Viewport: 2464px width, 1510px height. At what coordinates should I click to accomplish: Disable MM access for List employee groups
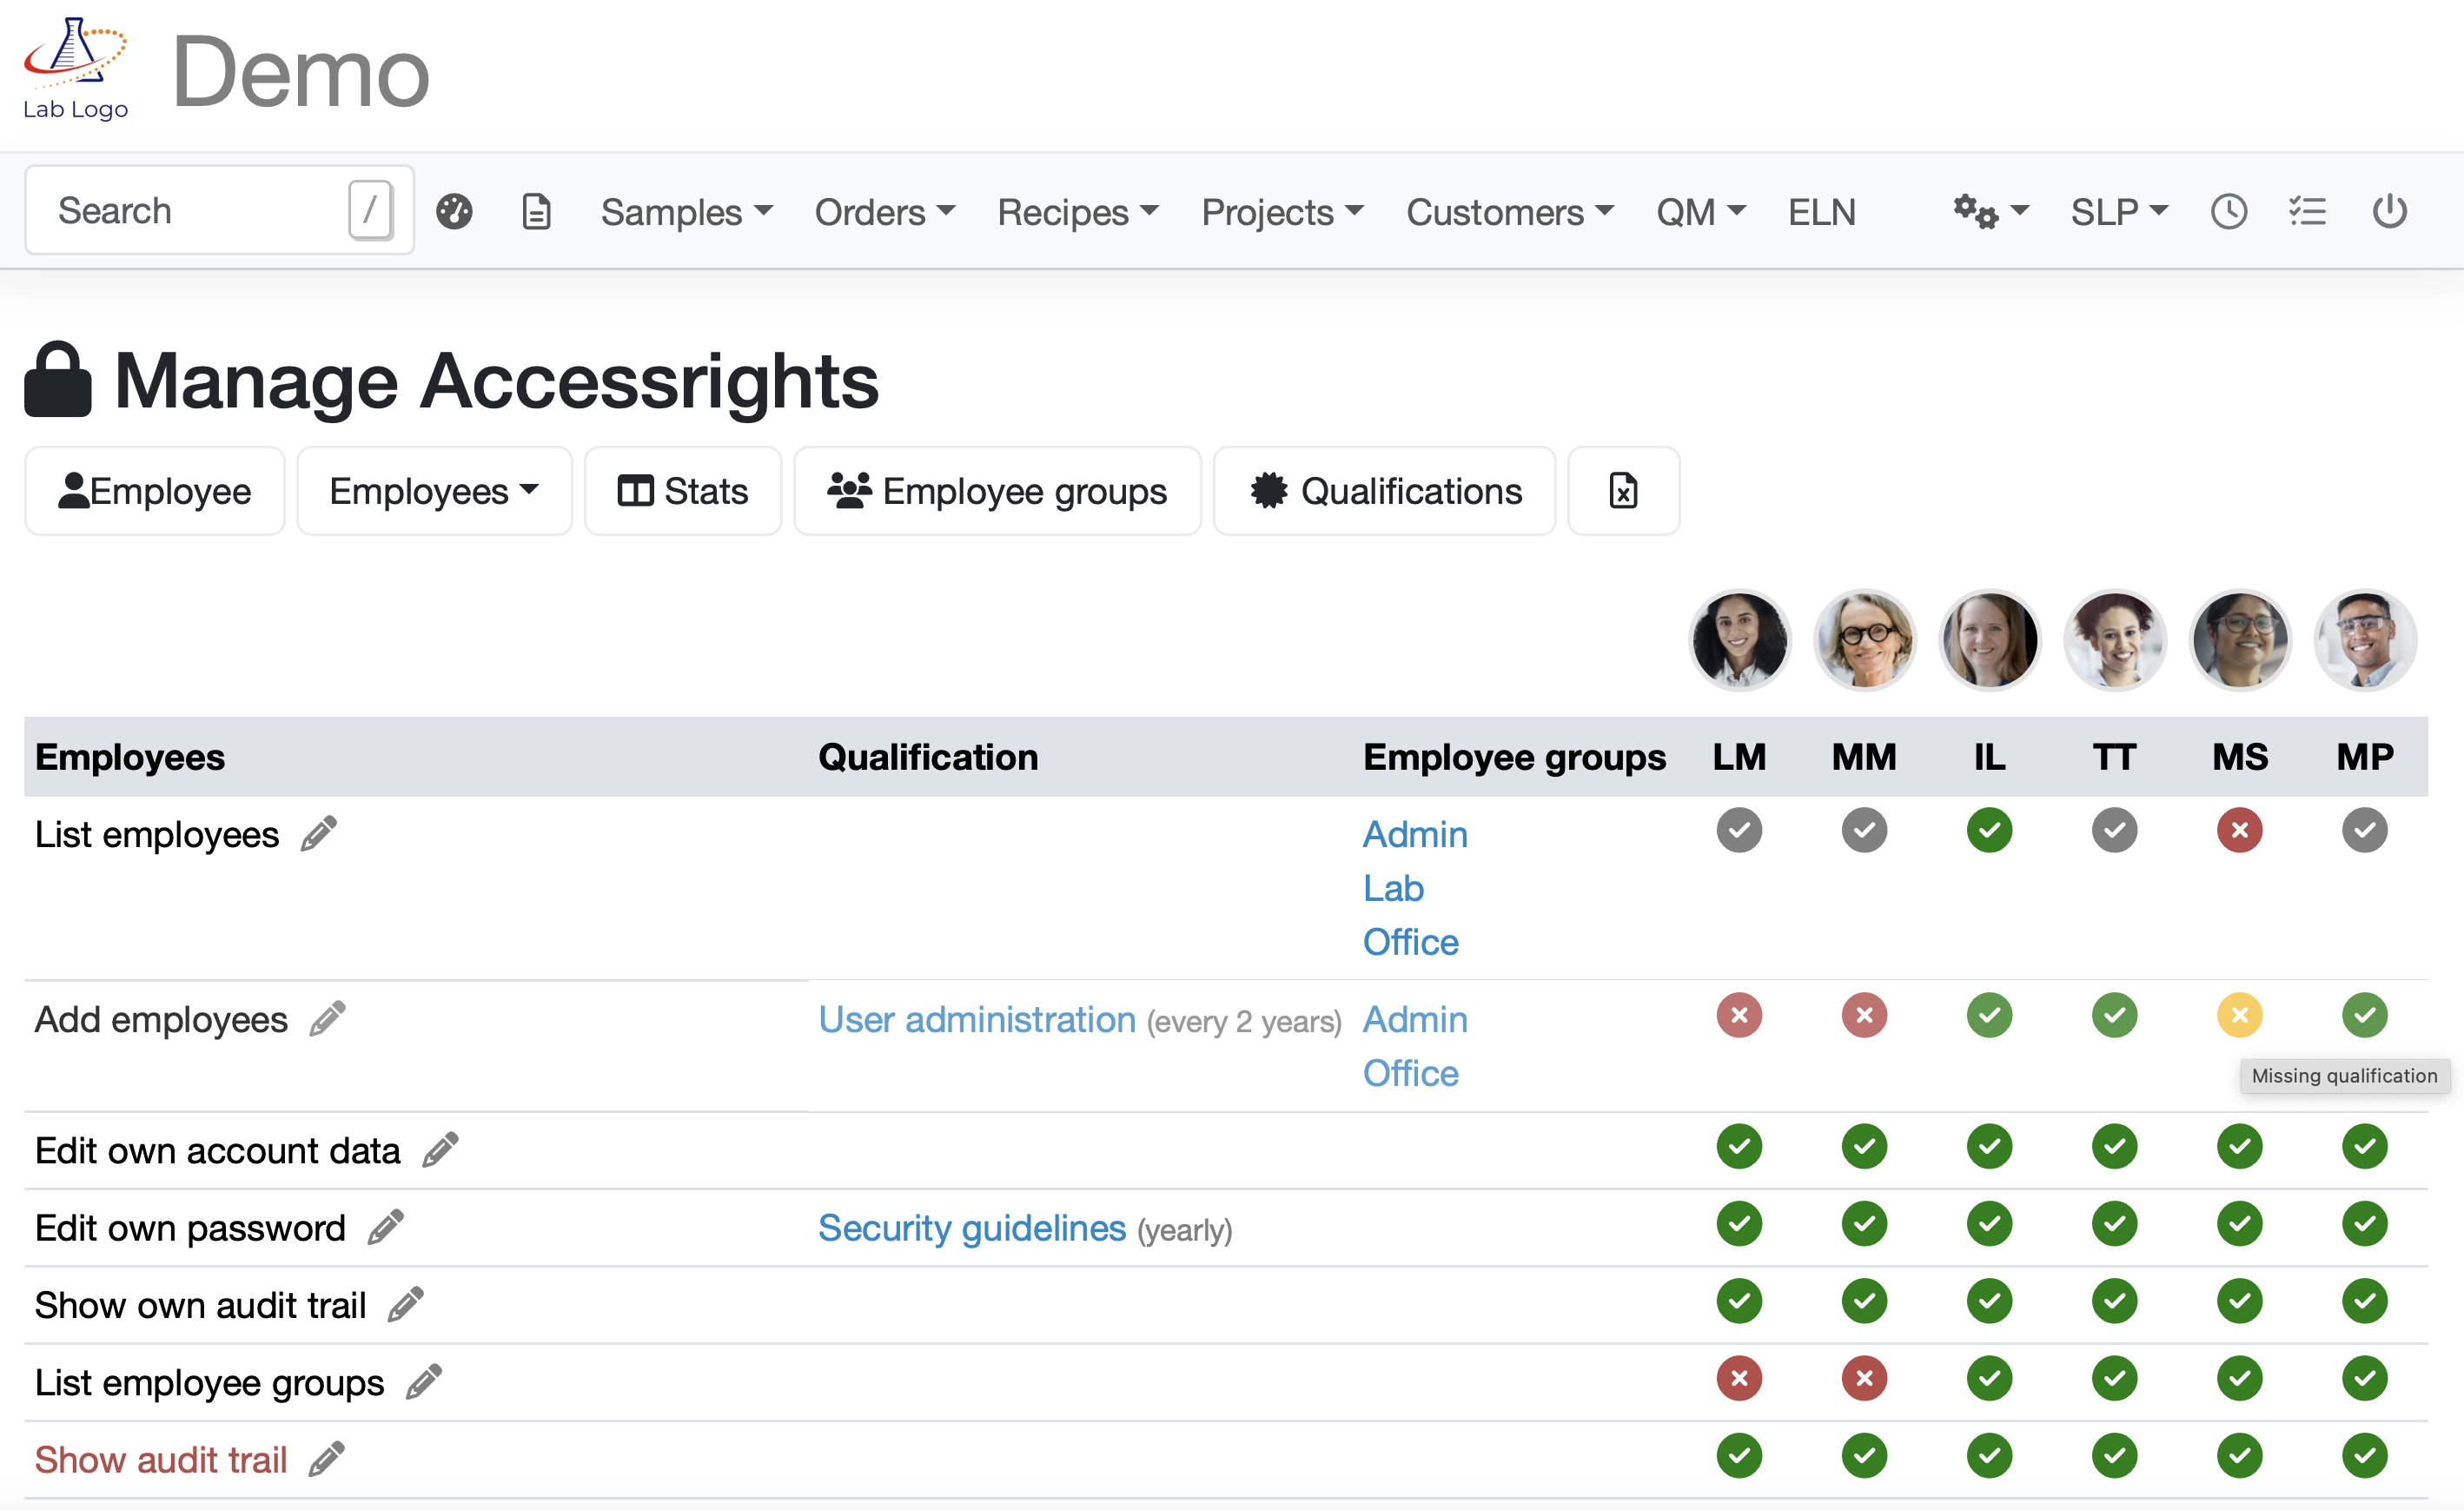tap(1864, 1379)
